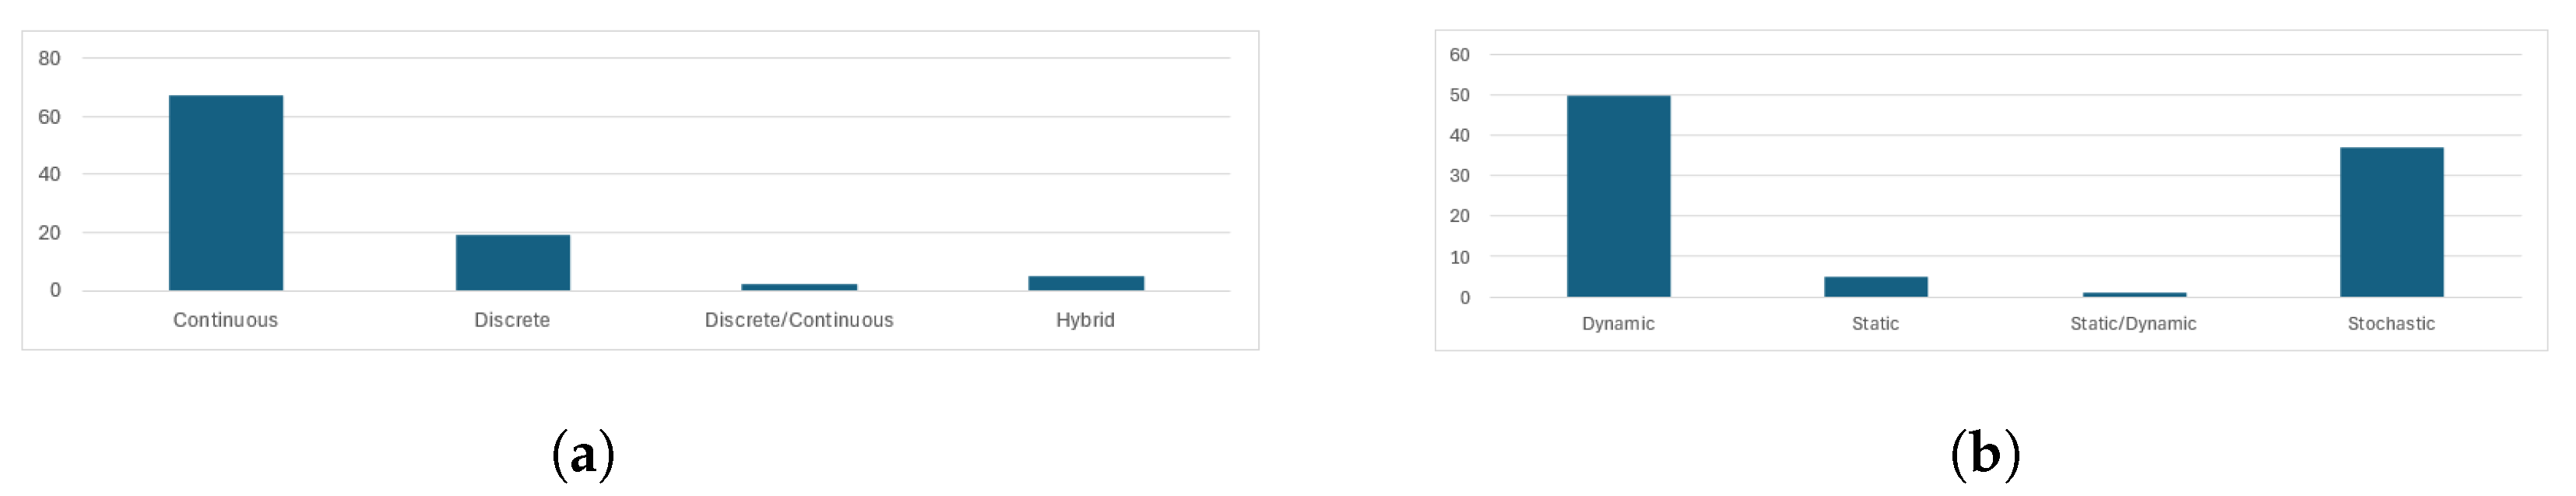
Task: Select the Hybrid bar in chart (a)
Action: coord(1086,283)
